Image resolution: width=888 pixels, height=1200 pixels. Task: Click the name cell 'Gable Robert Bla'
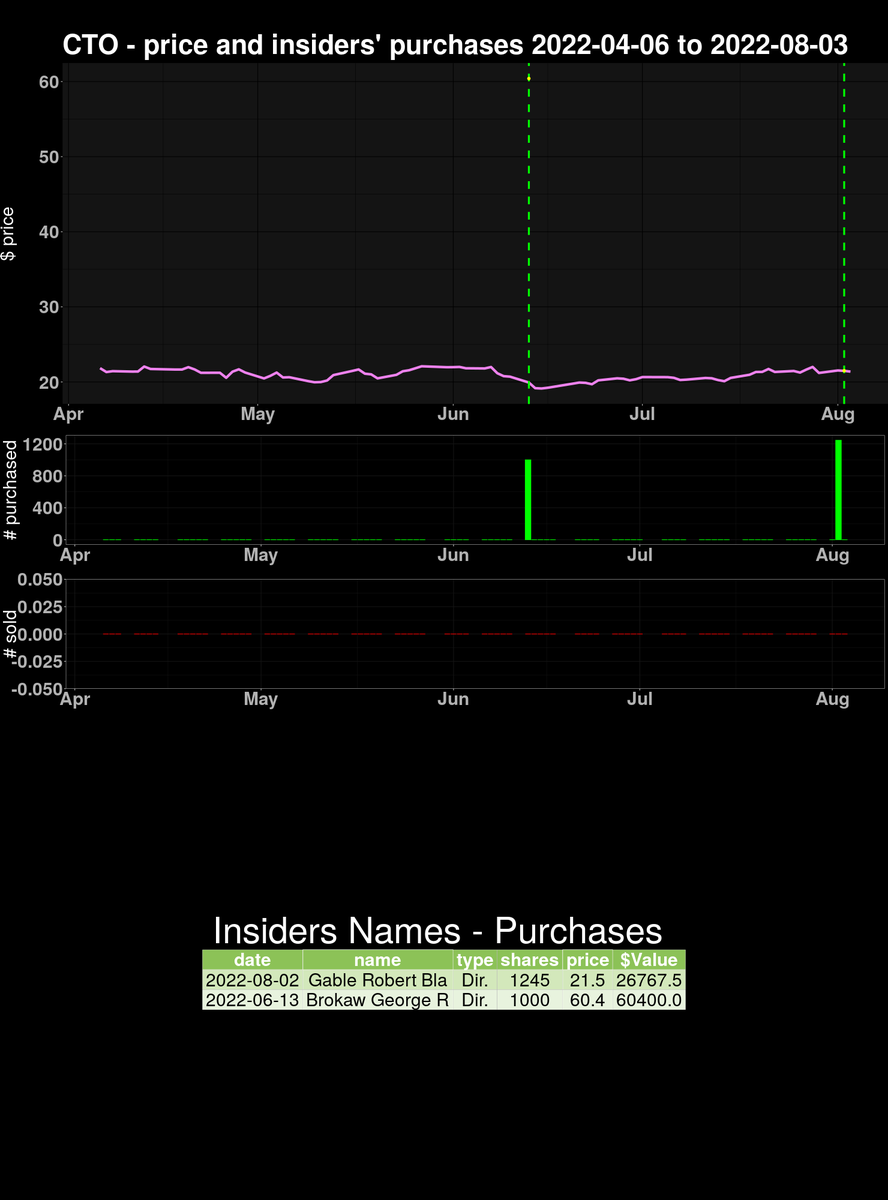coord(378,981)
